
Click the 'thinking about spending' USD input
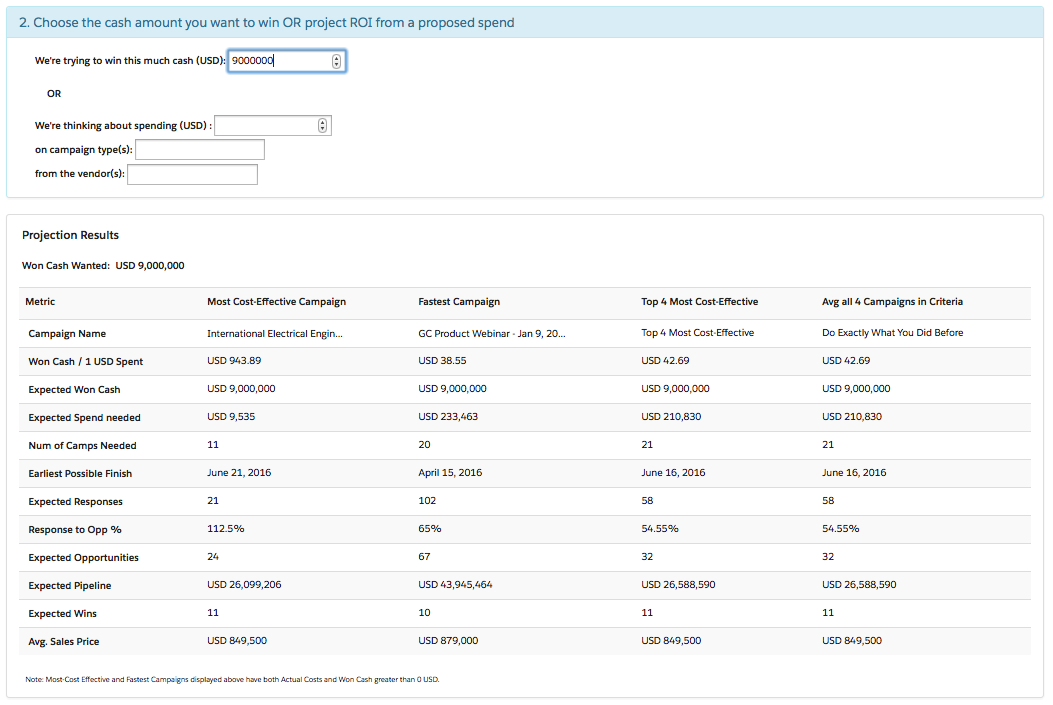(264, 126)
